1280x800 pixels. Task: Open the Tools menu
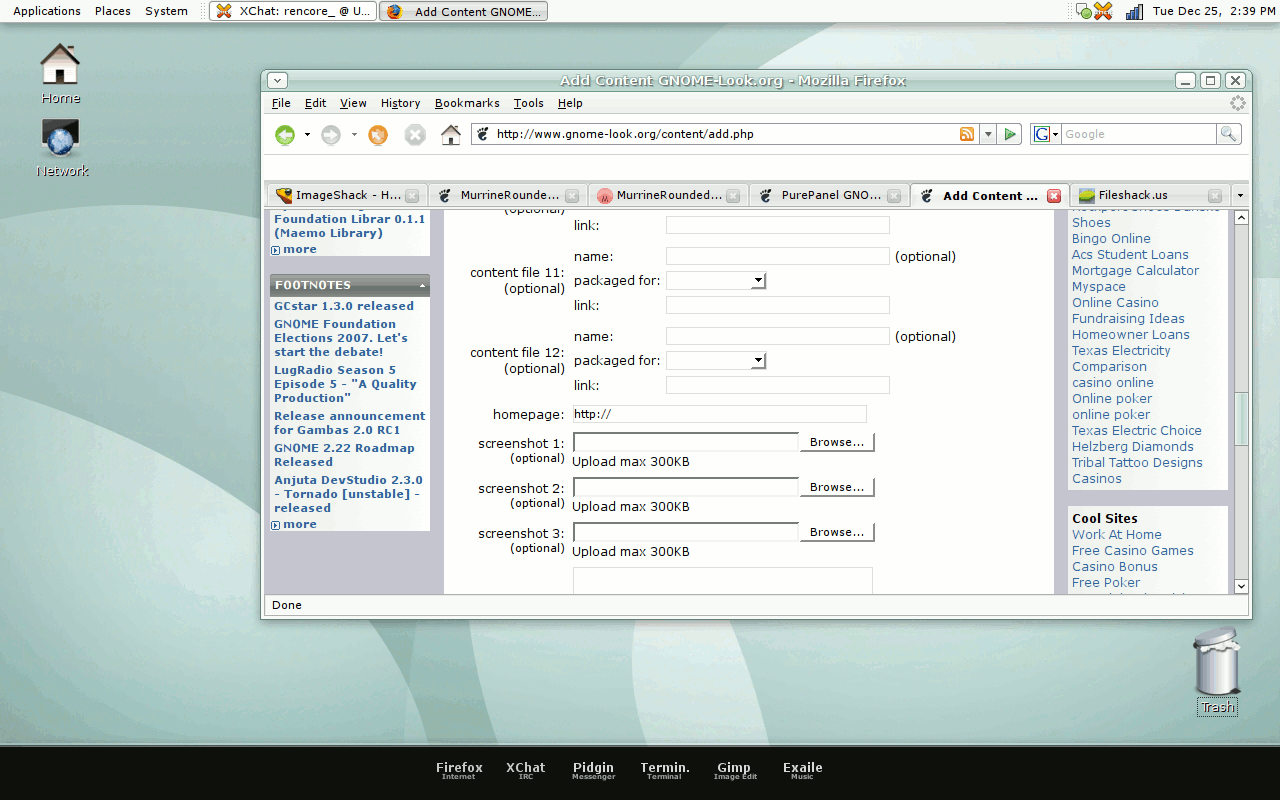[x=529, y=103]
